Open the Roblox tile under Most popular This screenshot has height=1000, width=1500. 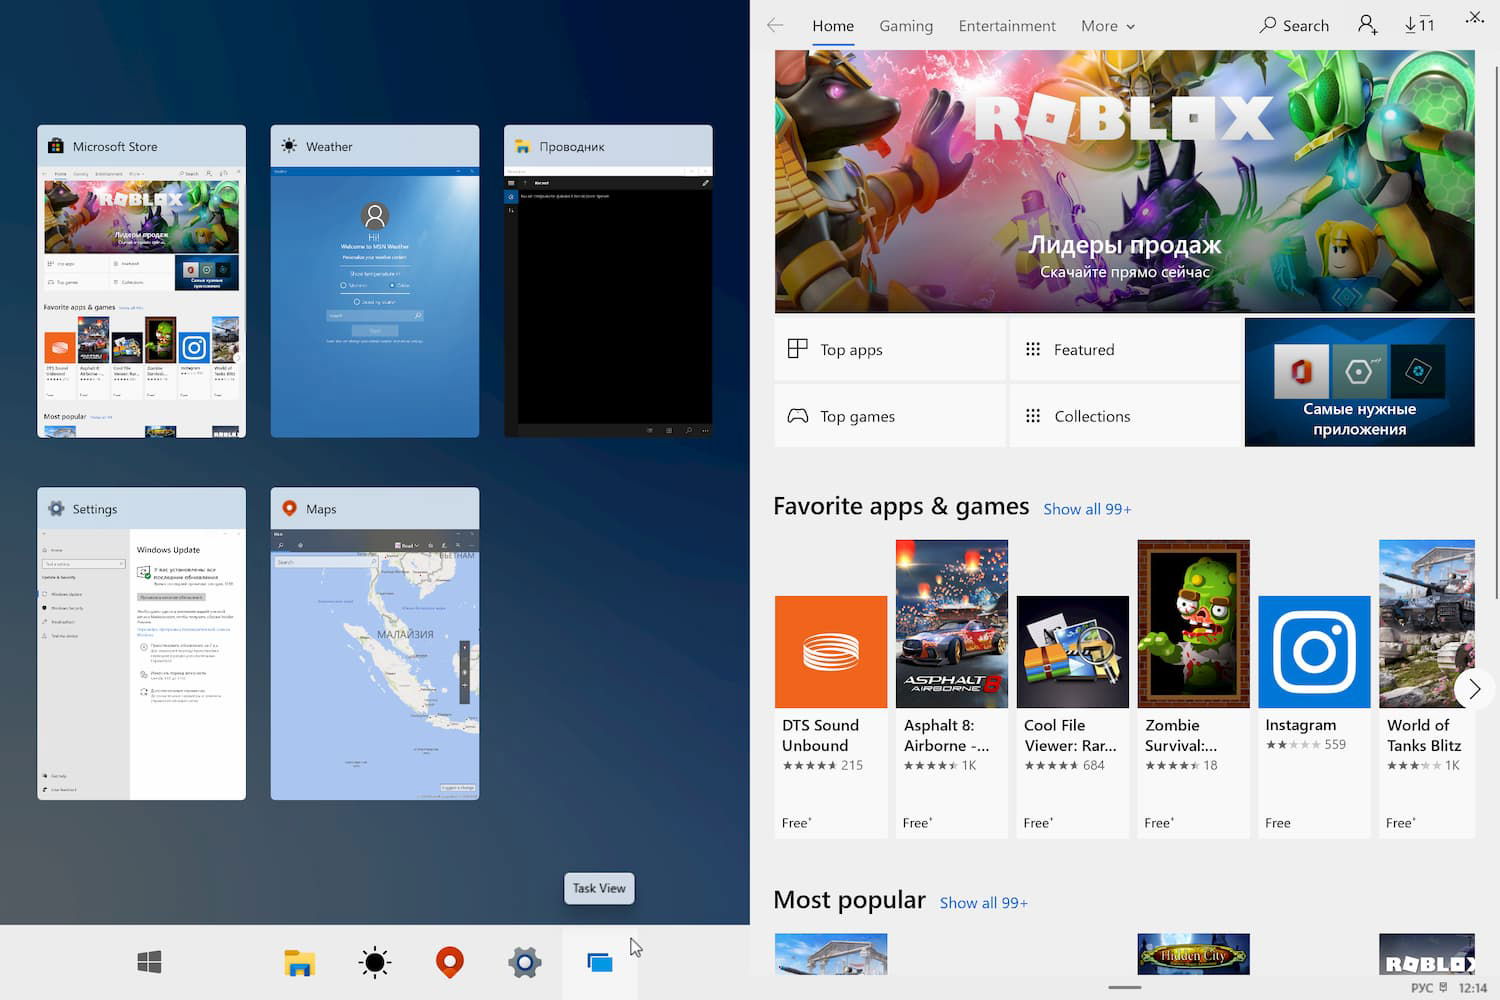(1427, 954)
